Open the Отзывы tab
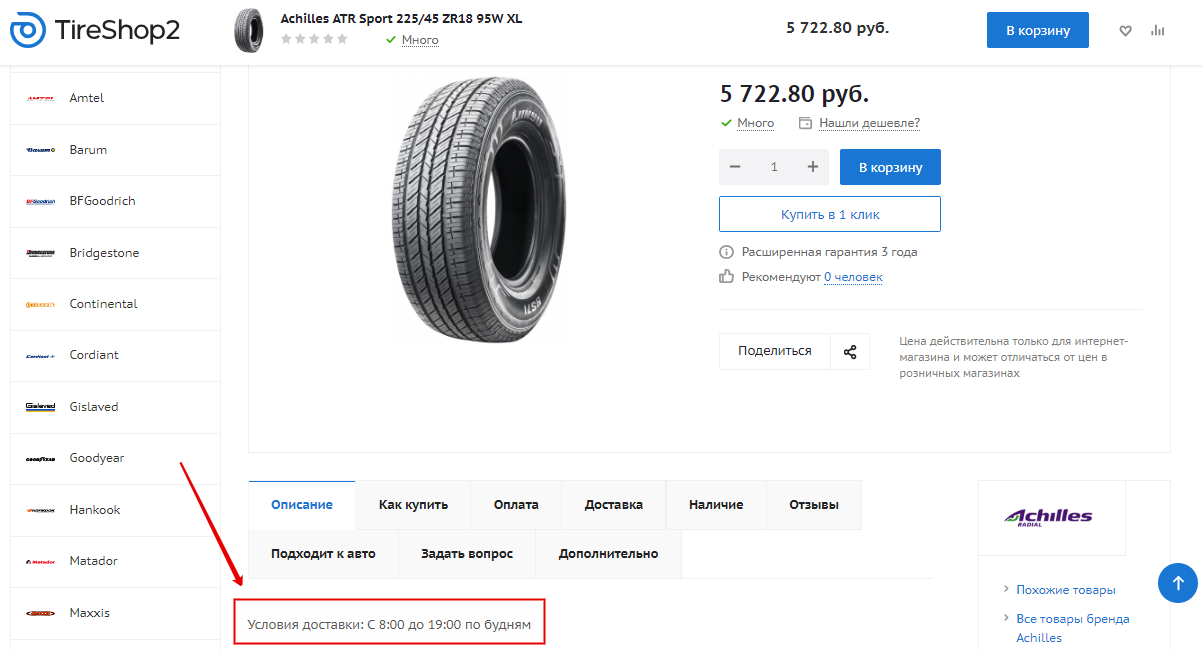 pos(814,505)
